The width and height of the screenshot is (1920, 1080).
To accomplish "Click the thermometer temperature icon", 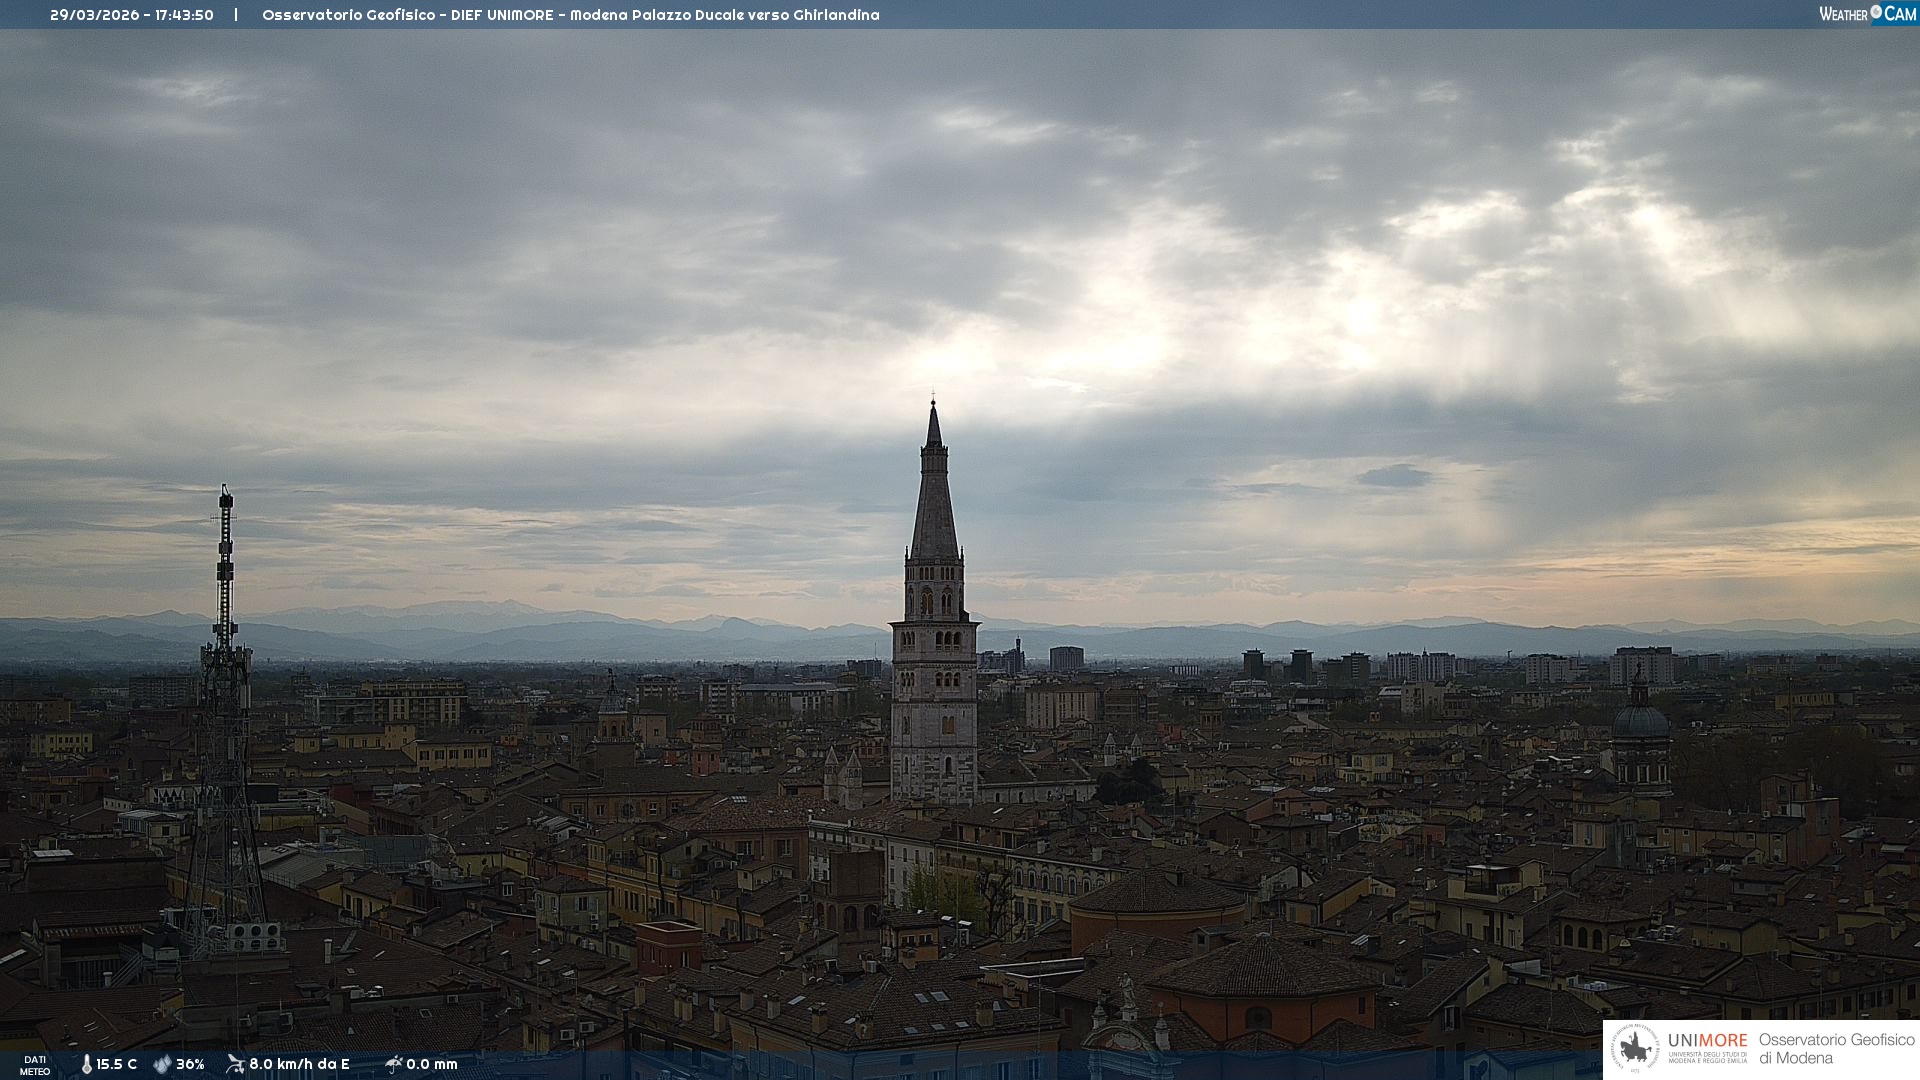I will pos(86,1064).
